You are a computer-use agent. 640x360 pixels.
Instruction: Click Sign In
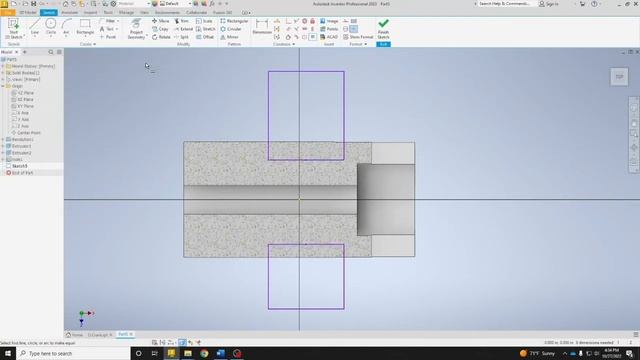[549, 4]
